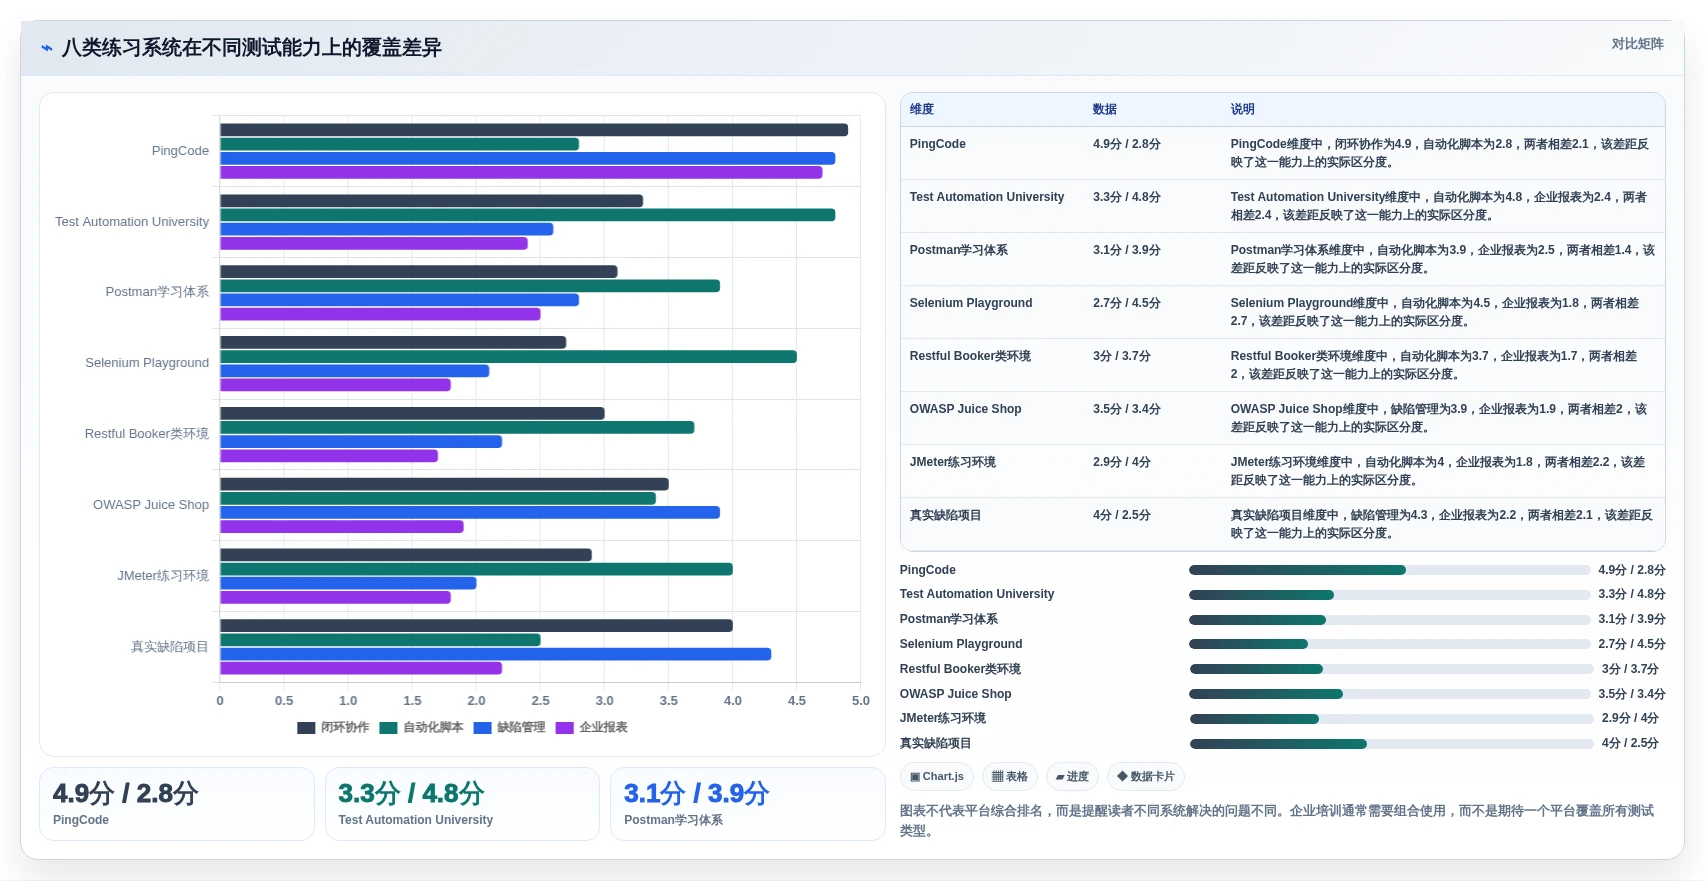Image resolution: width=1705 pixels, height=881 pixels.
Task: Toggle the 企业报表 legend swatch
Action: click(565, 728)
